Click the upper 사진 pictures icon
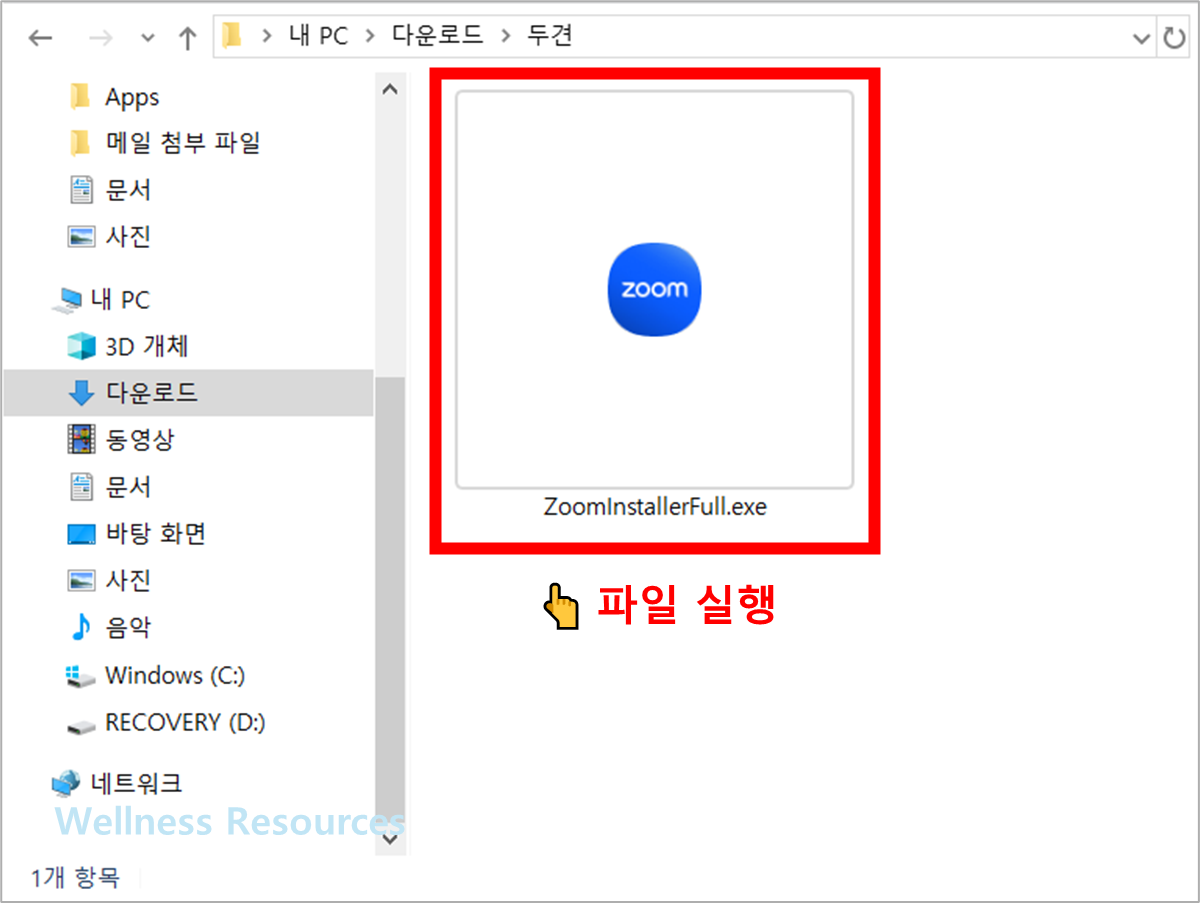Screen dimensions: 1200x903 (x=81, y=237)
